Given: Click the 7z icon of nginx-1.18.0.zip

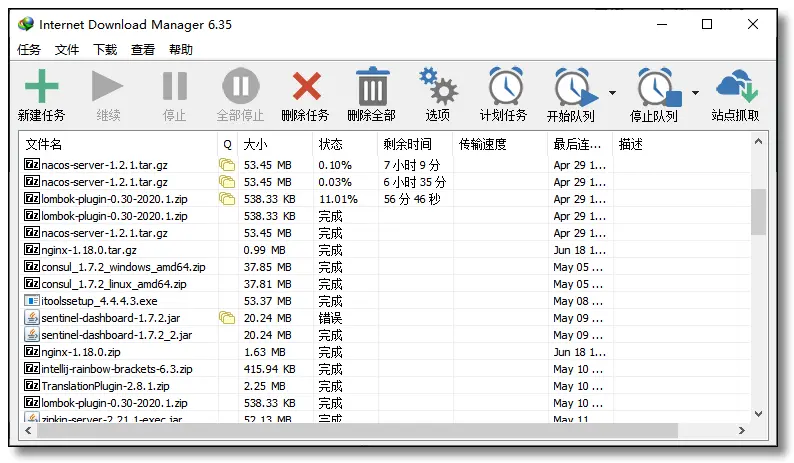Looking at the screenshot, I should [x=32, y=352].
